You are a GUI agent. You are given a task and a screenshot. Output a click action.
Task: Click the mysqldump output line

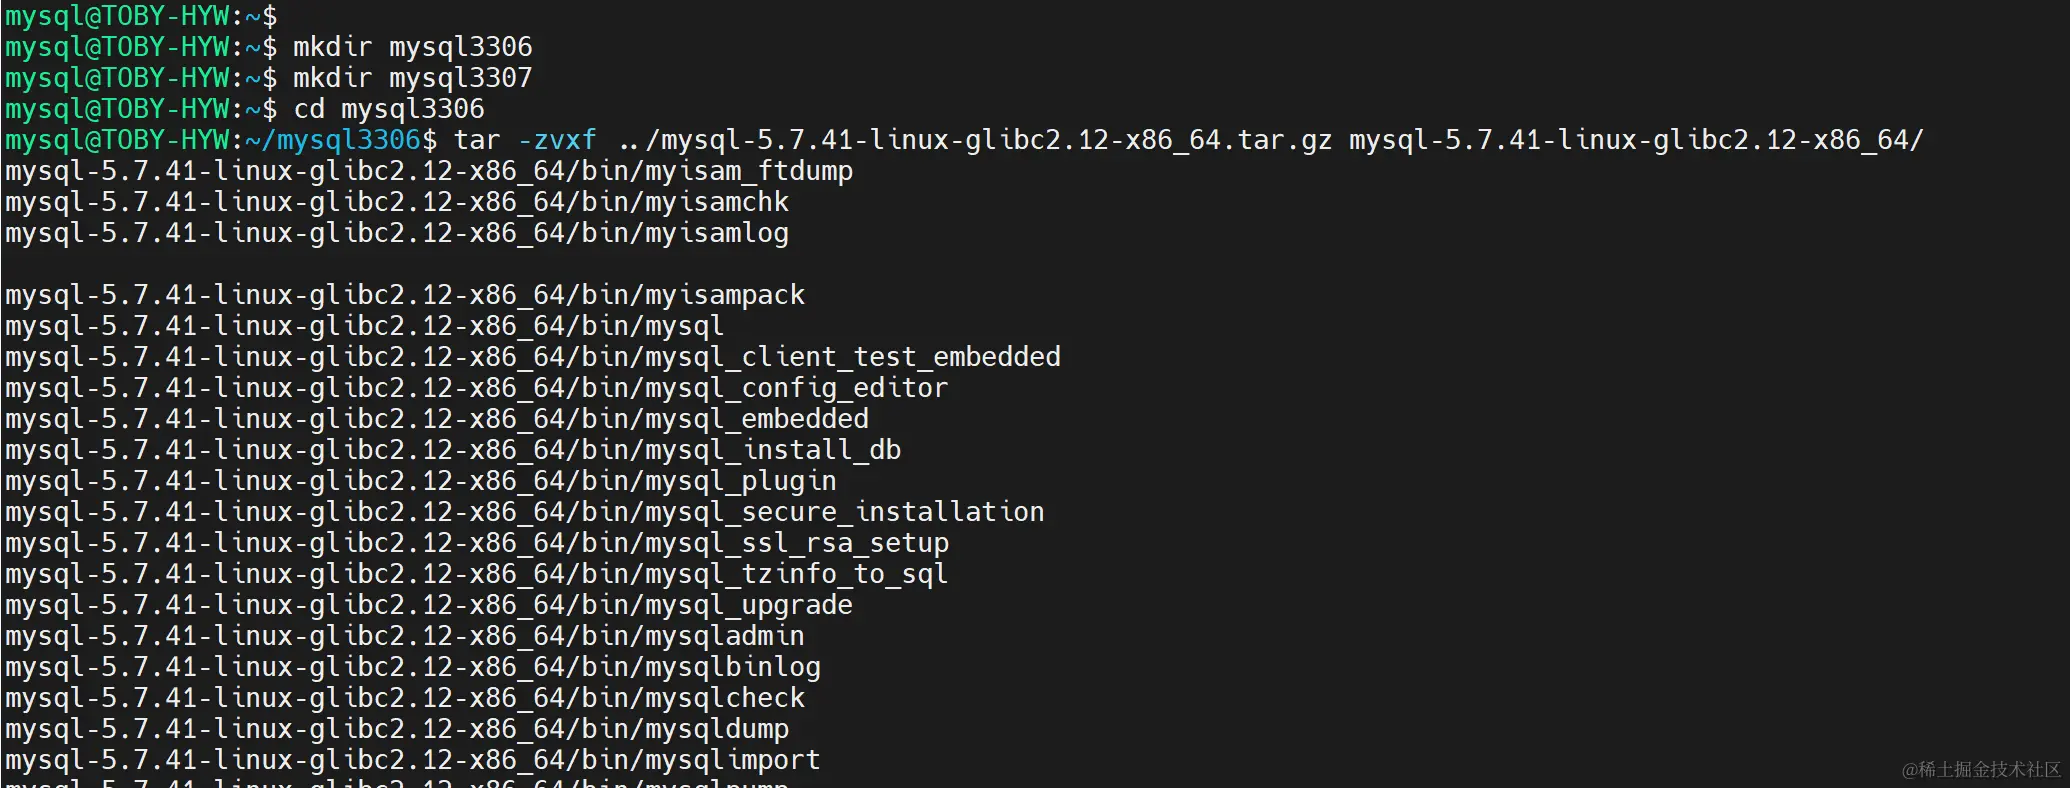pyautogui.click(x=397, y=729)
